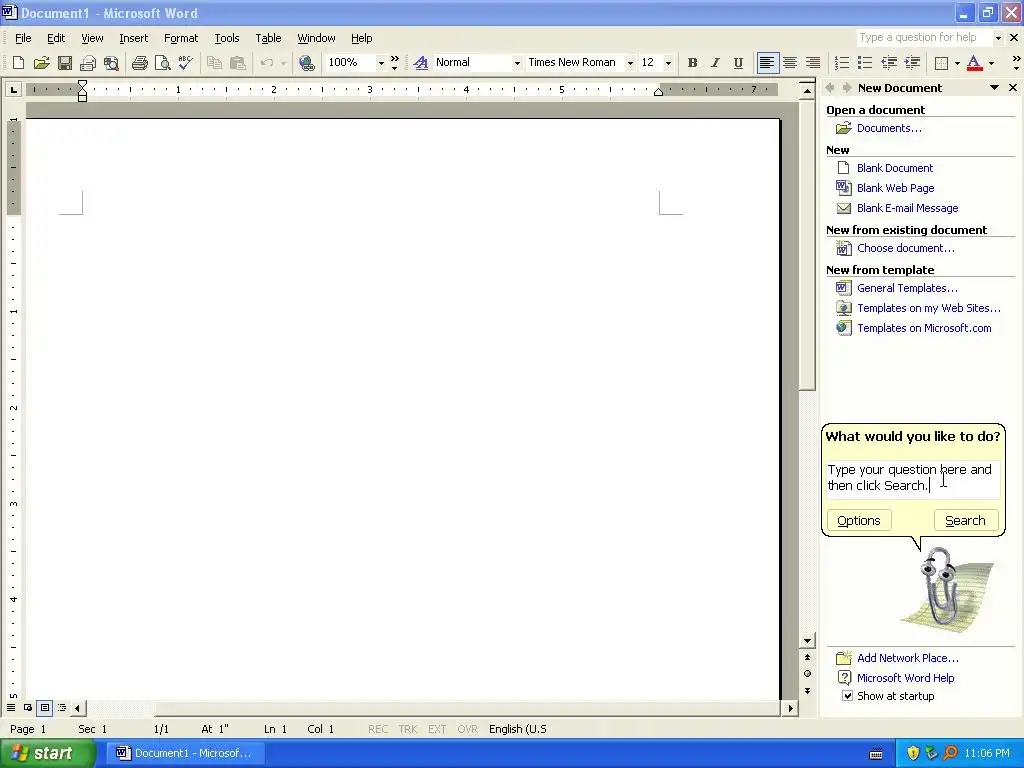This screenshot has height=768, width=1024.
Task: Apply Italic formatting
Action: click(x=715, y=63)
